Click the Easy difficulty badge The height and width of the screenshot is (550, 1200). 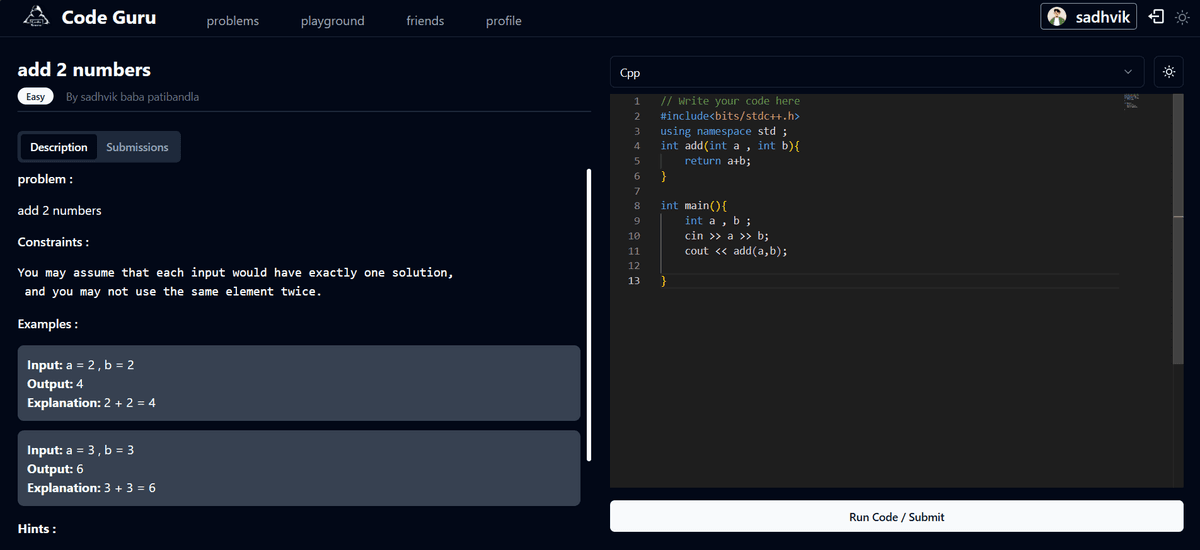(x=36, y=97)
